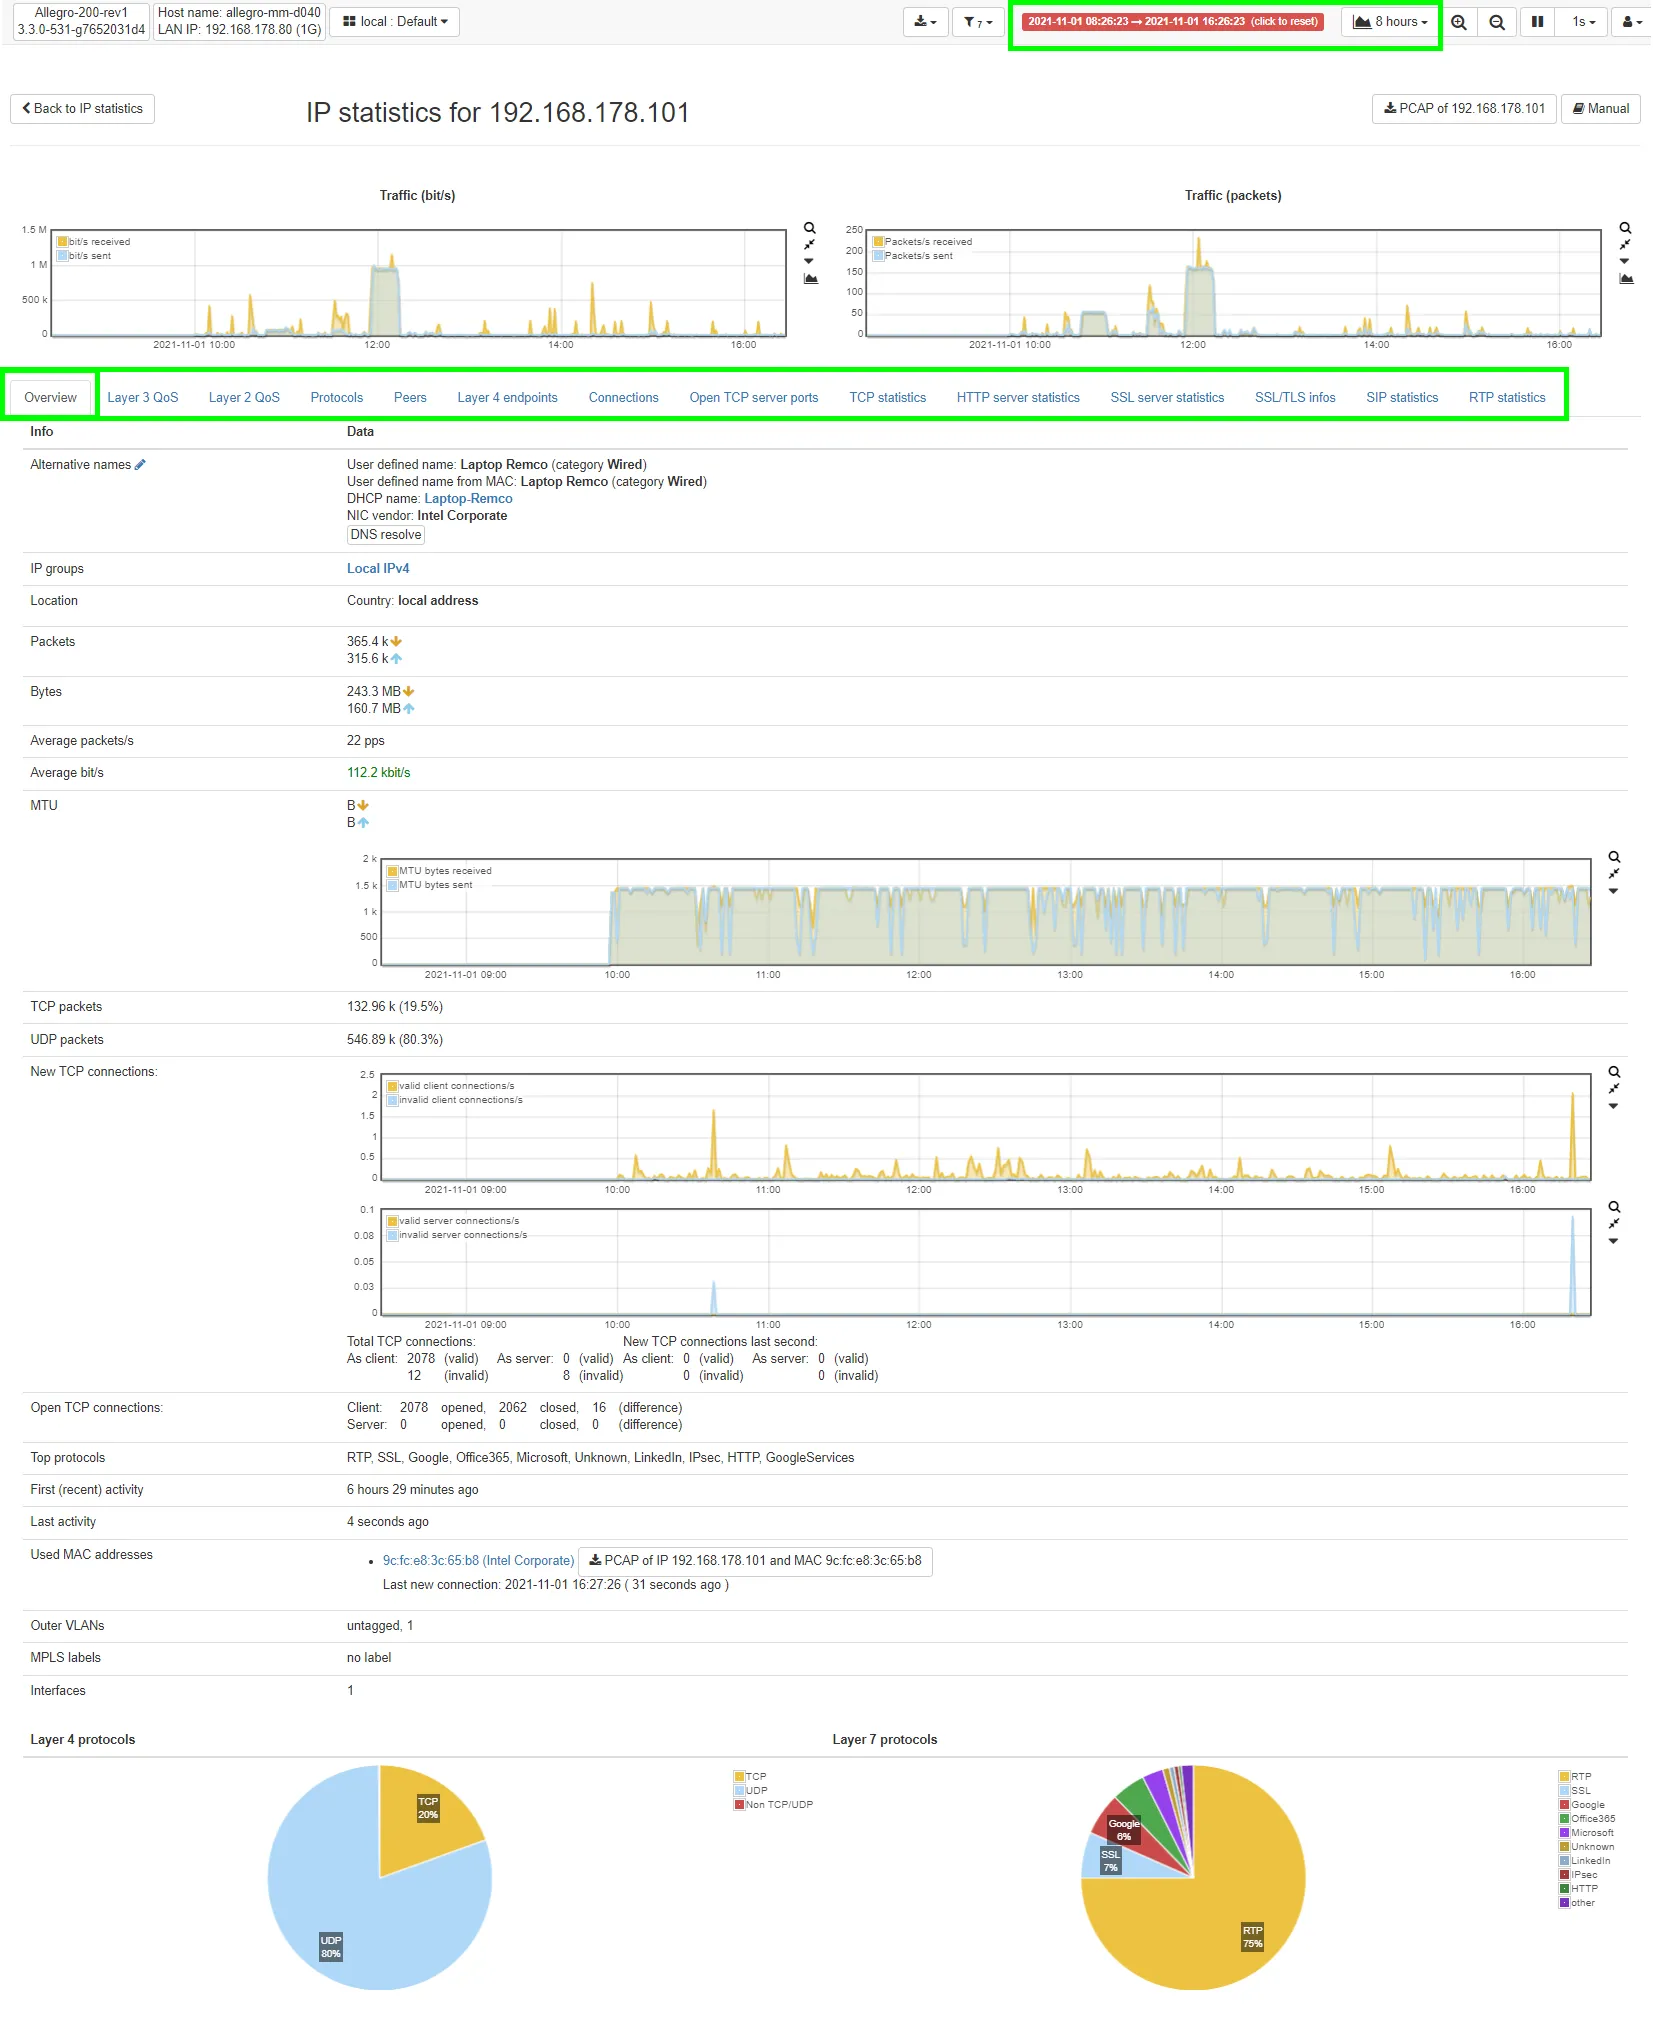The image size is (1653, 2044).
Task: Open the SSL/TLS infos tab
Action: click(x=1294, y=398)
